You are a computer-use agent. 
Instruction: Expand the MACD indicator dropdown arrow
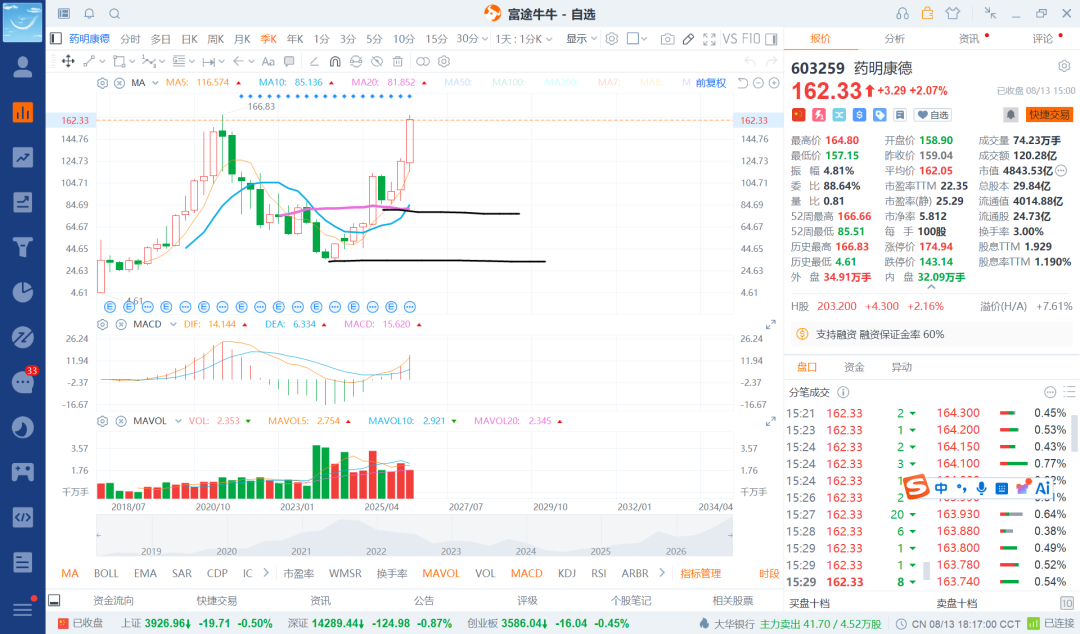tap(173, 324)
